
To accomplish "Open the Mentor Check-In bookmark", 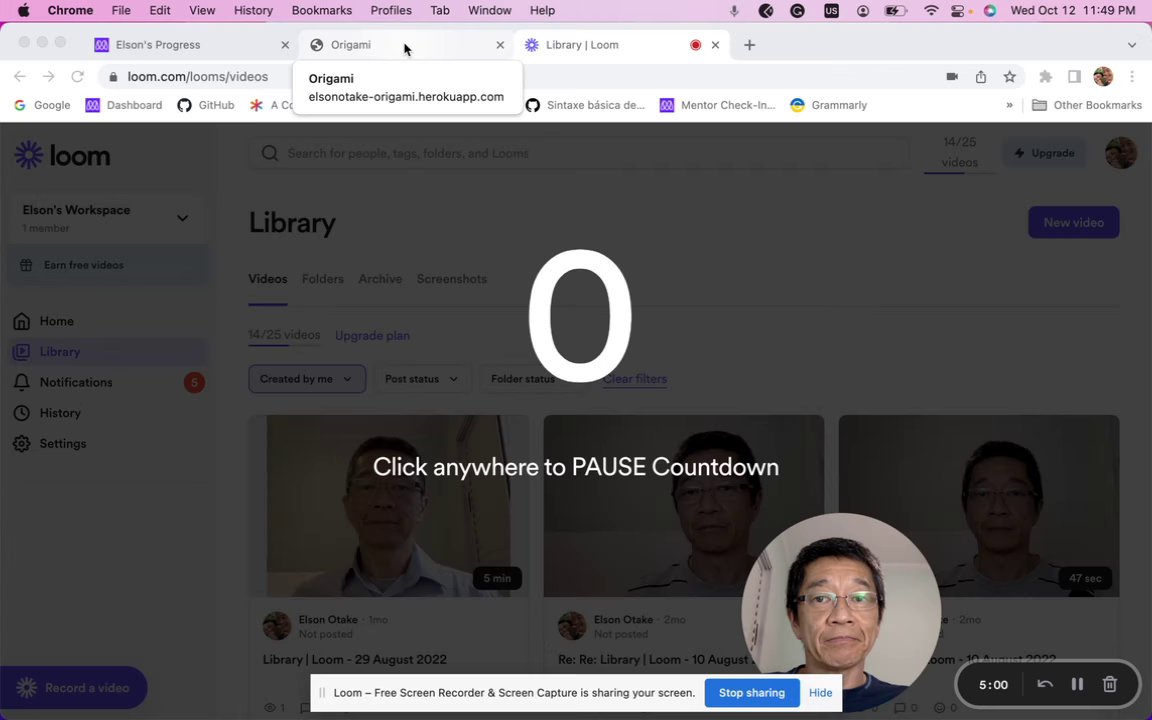I will (718, 105).
